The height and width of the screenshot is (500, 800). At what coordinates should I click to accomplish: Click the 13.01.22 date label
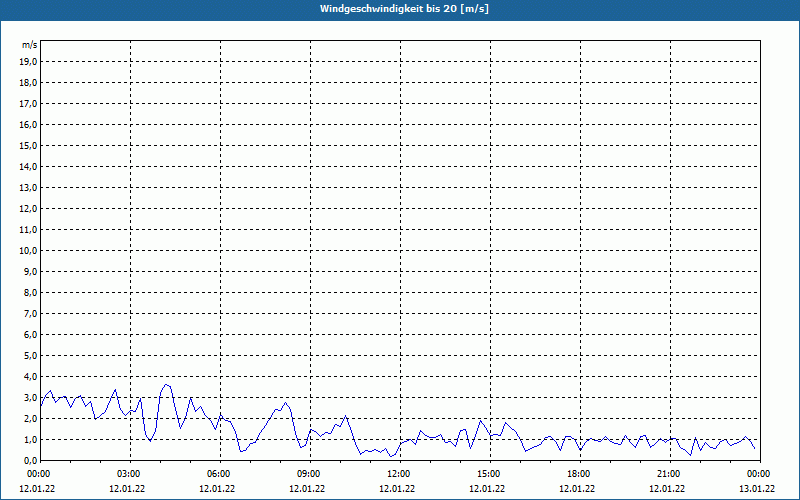click(x=757, y=489)
